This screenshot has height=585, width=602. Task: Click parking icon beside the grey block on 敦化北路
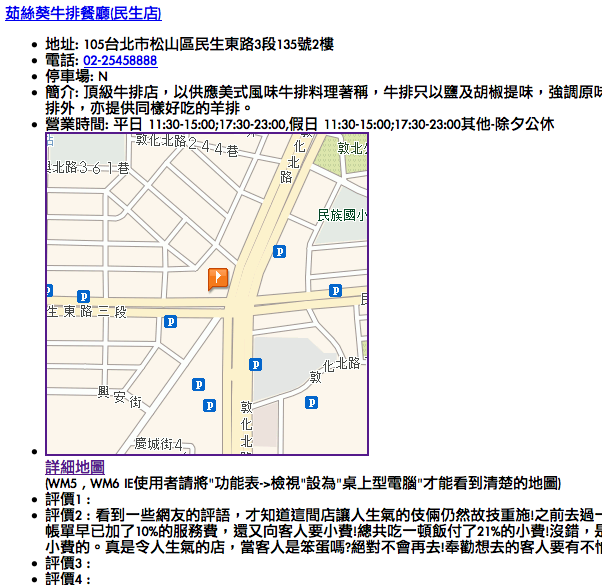255,364
